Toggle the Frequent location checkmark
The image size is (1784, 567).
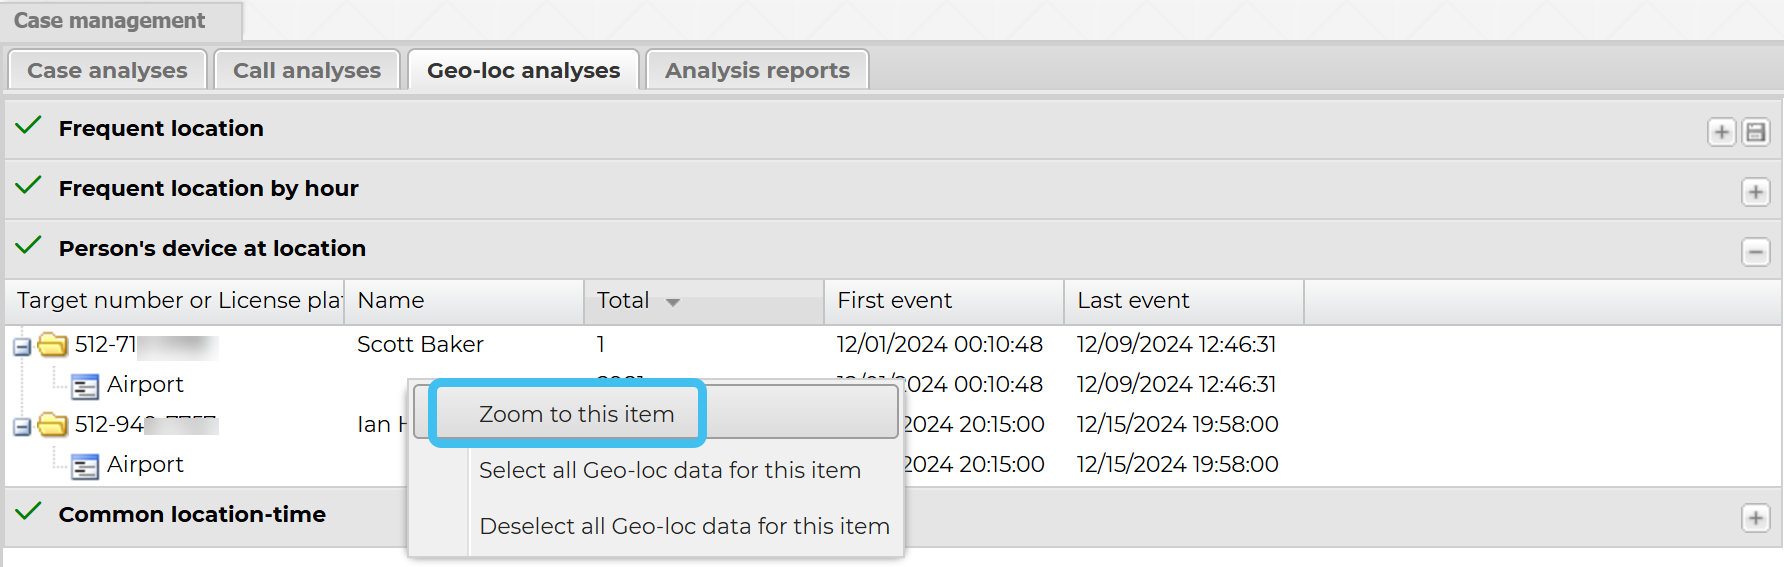(x=29, y=126)
